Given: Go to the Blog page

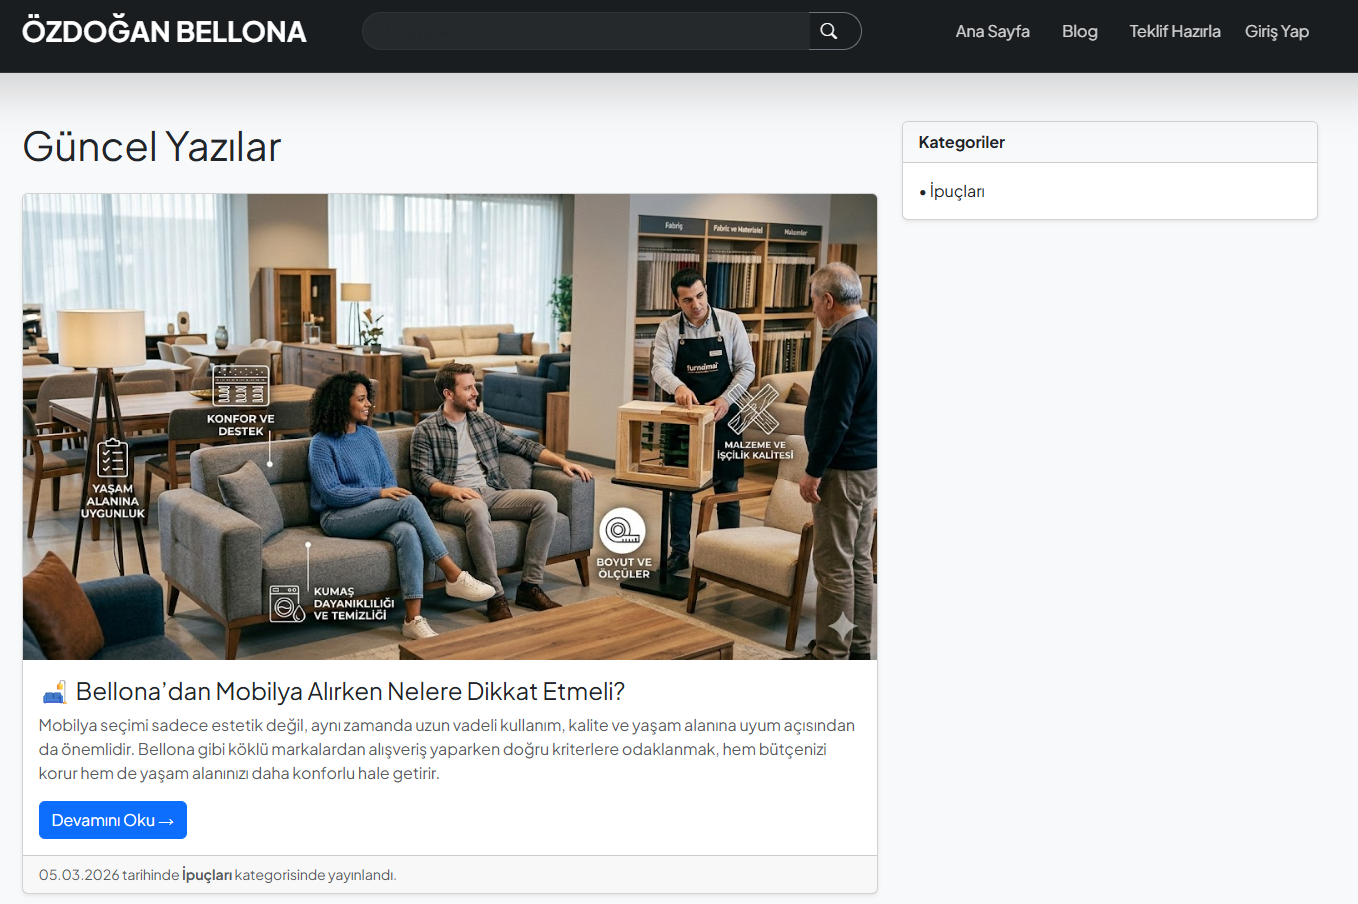Looking at the screenshot, I should coord(1079,31).
